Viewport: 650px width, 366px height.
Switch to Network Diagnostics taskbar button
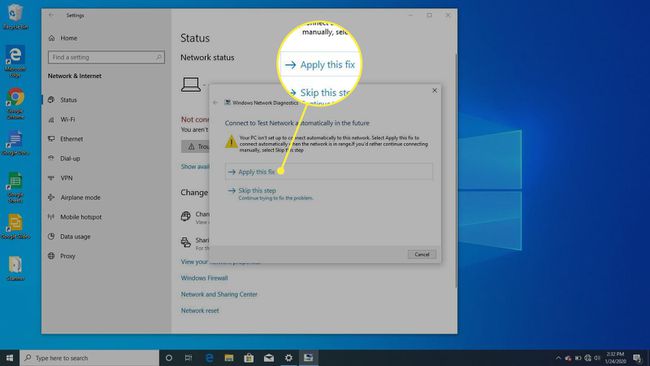[308, 358]
